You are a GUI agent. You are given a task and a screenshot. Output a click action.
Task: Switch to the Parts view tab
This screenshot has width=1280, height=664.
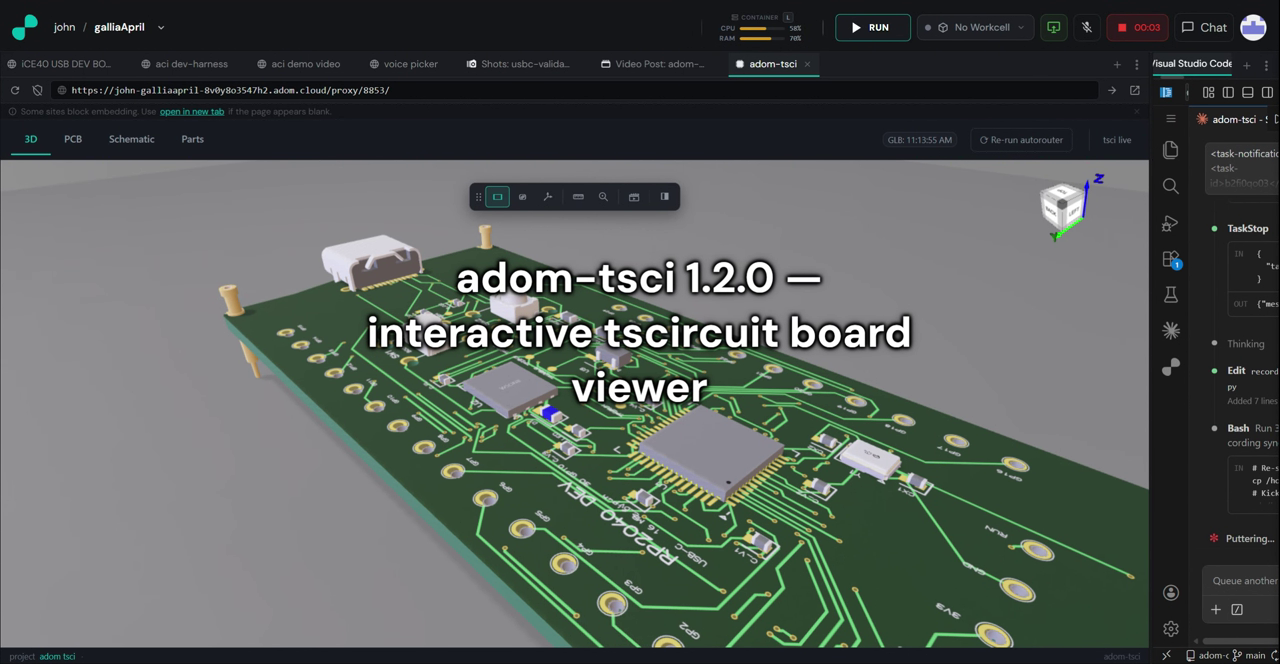pyautogui.click(x=193, y=140)
